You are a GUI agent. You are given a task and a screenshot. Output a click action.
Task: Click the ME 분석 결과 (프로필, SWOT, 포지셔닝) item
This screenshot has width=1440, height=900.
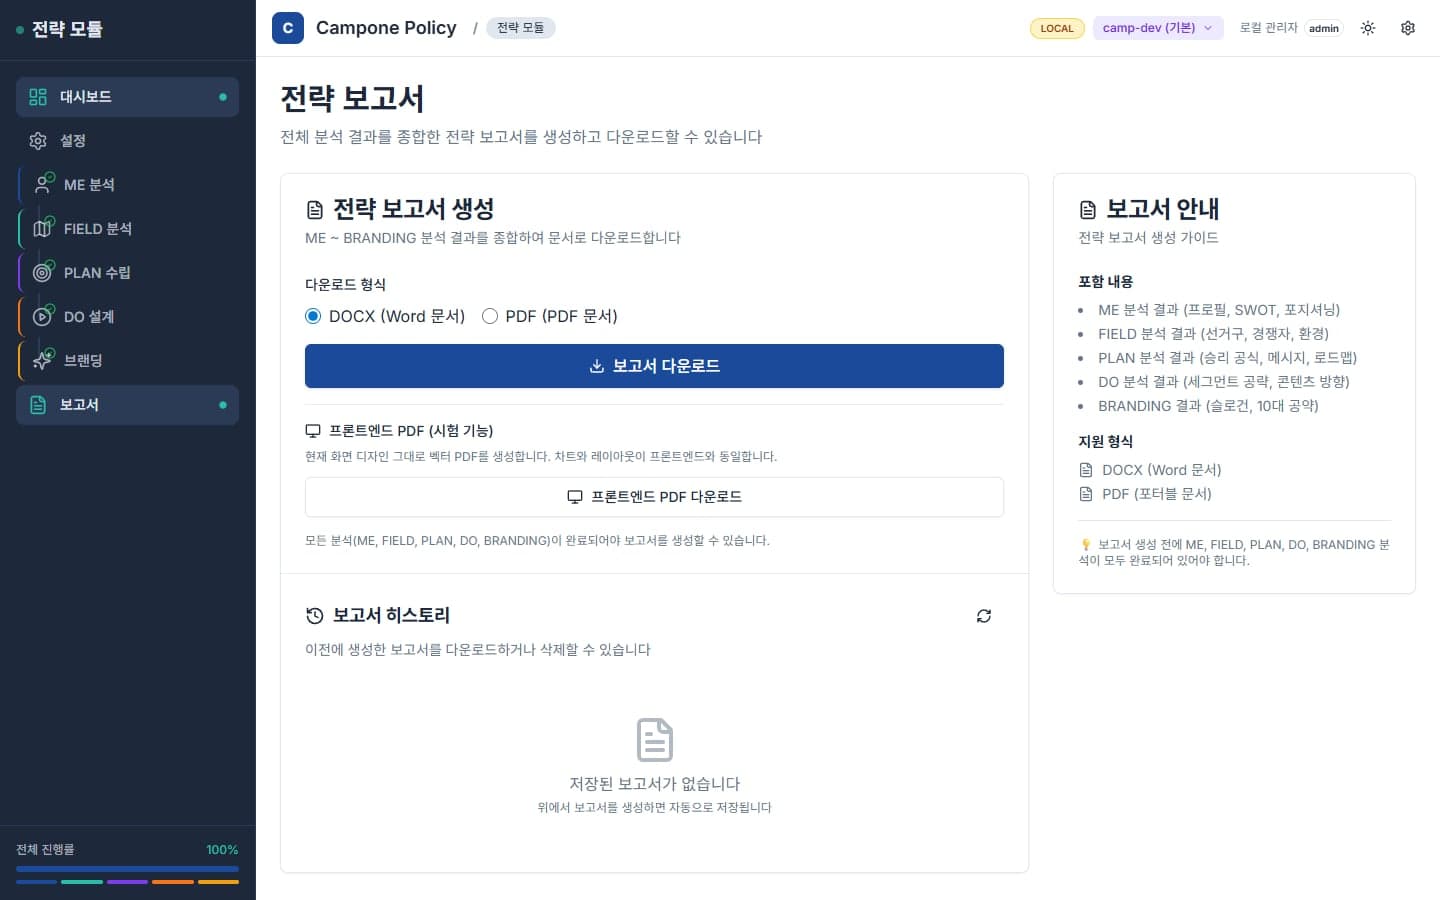pyautogui.click(x=1219, y=310)
